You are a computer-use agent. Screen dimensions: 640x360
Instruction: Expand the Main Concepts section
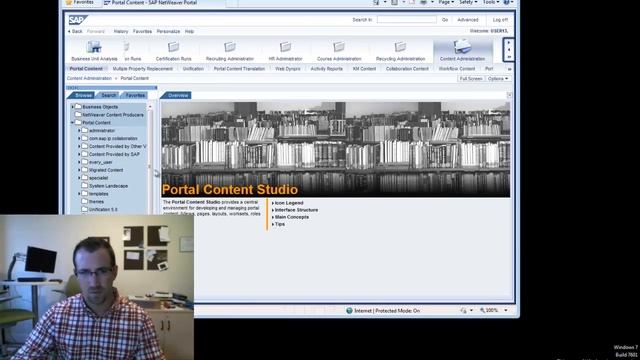pos(290,217)
